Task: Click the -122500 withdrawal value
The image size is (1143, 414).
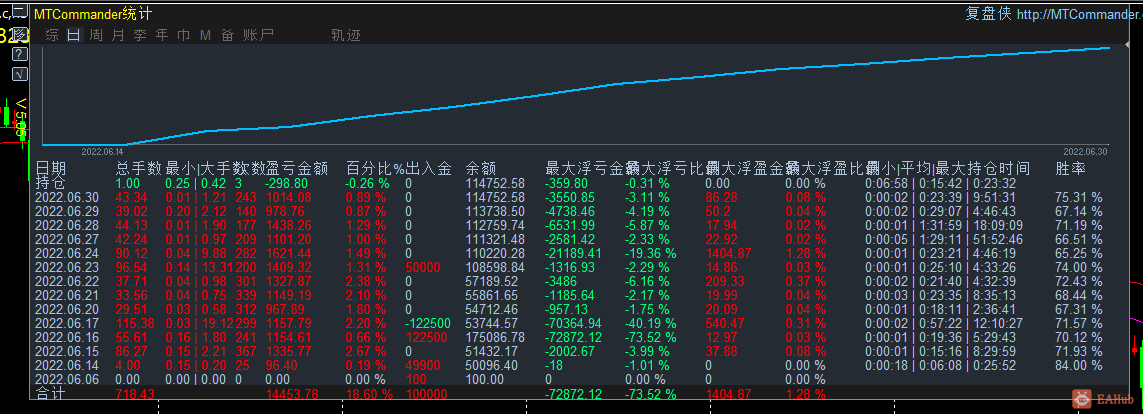Action: [x=429, y=324]
